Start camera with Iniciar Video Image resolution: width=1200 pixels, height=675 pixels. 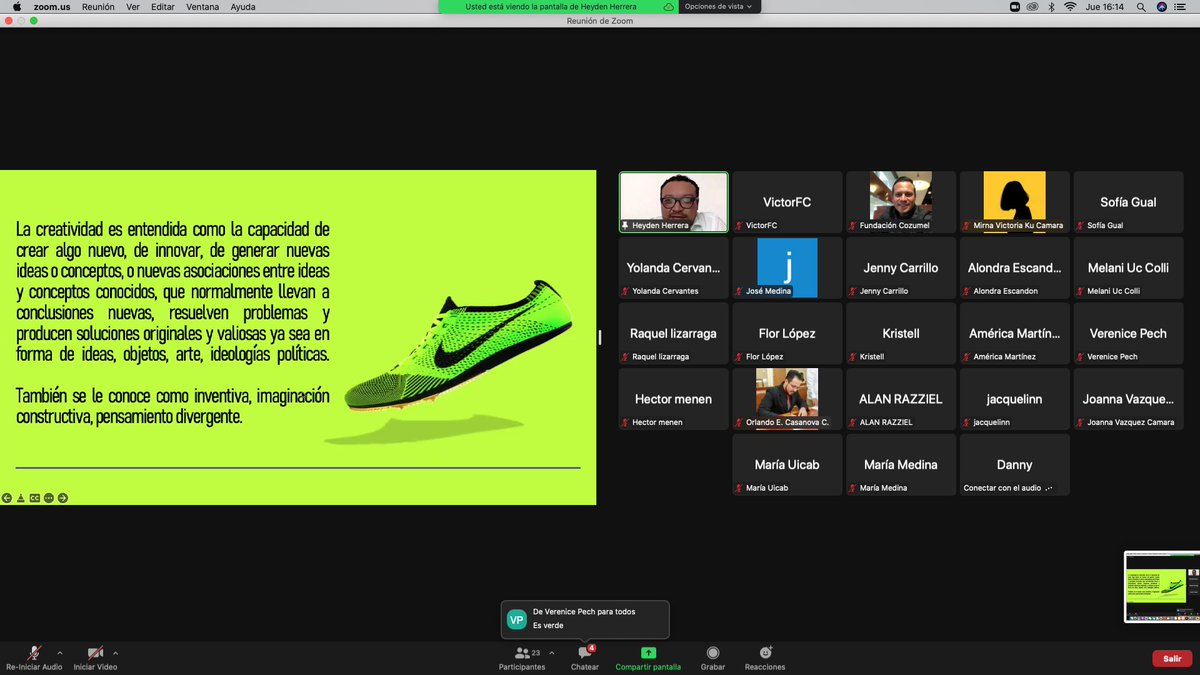pyautogui.click(x=95, y=657)
